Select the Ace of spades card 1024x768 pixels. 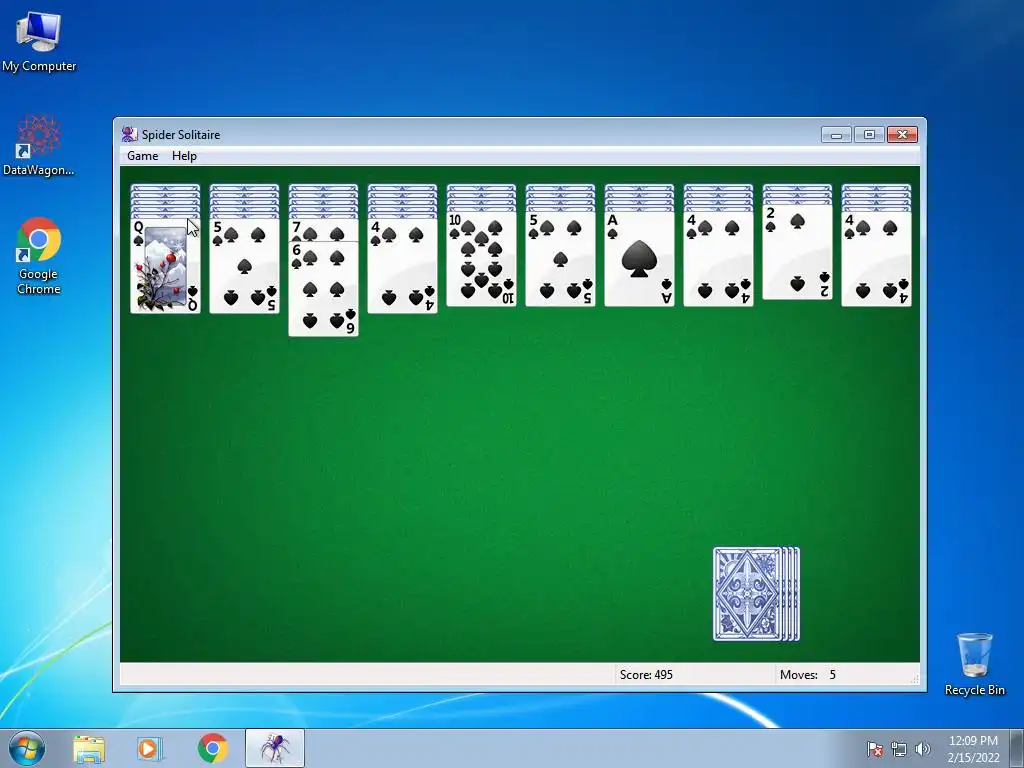(x=639, y=259)
